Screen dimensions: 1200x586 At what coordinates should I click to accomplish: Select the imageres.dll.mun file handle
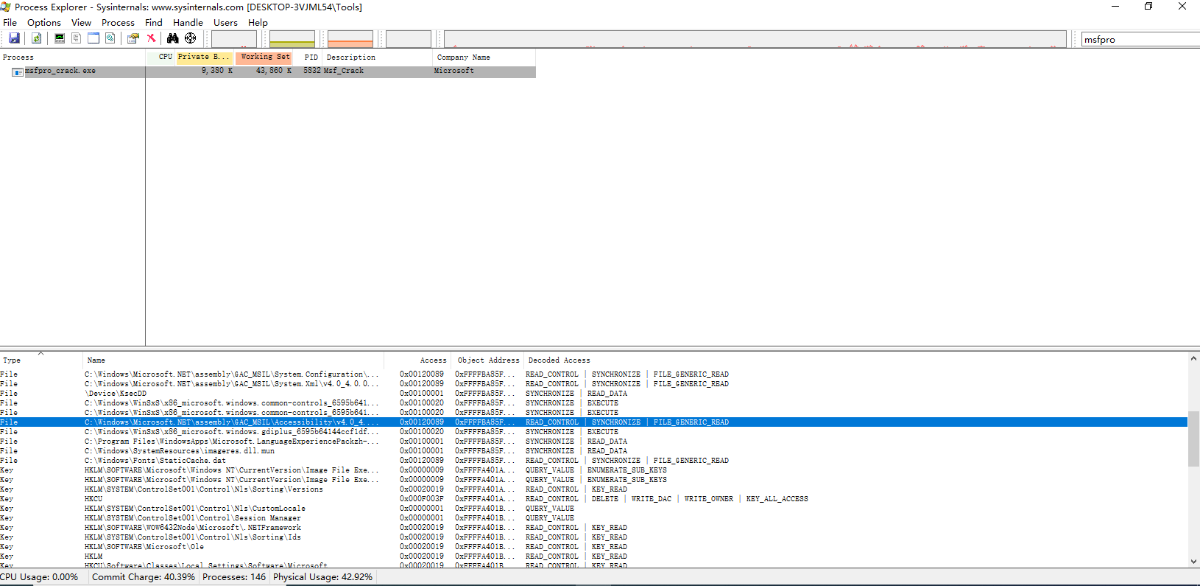point(593,451)
